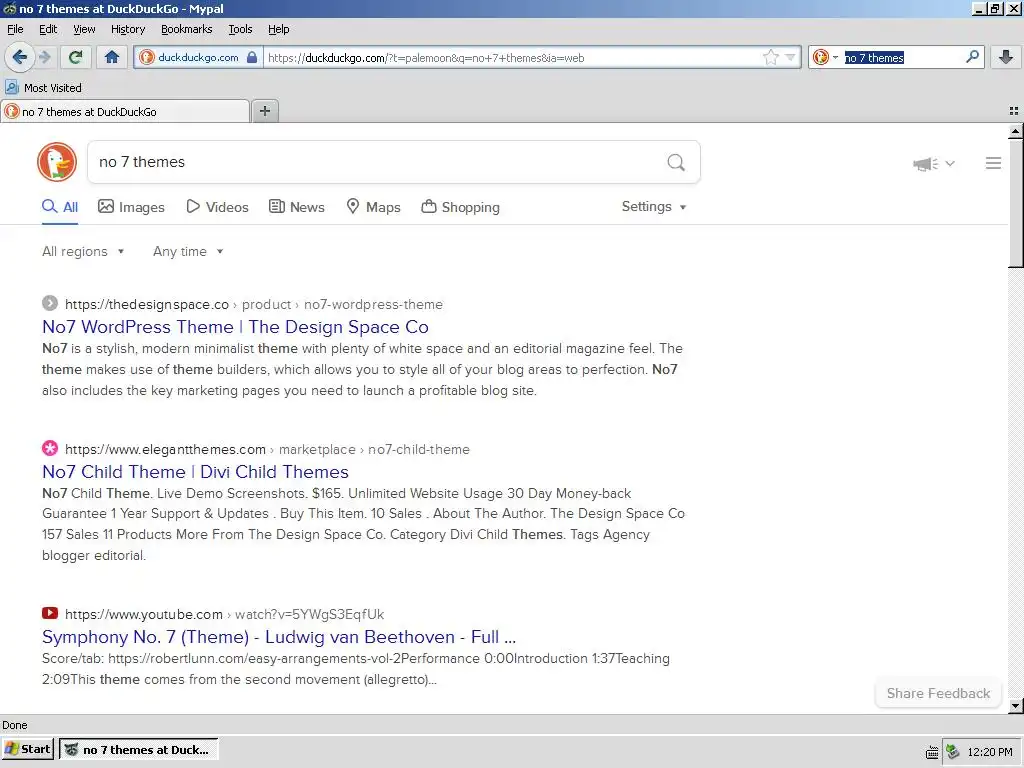Submit search with the magnifier in DuckDuckGo box
Screen dimensions: 1024x768
point(676,162)
